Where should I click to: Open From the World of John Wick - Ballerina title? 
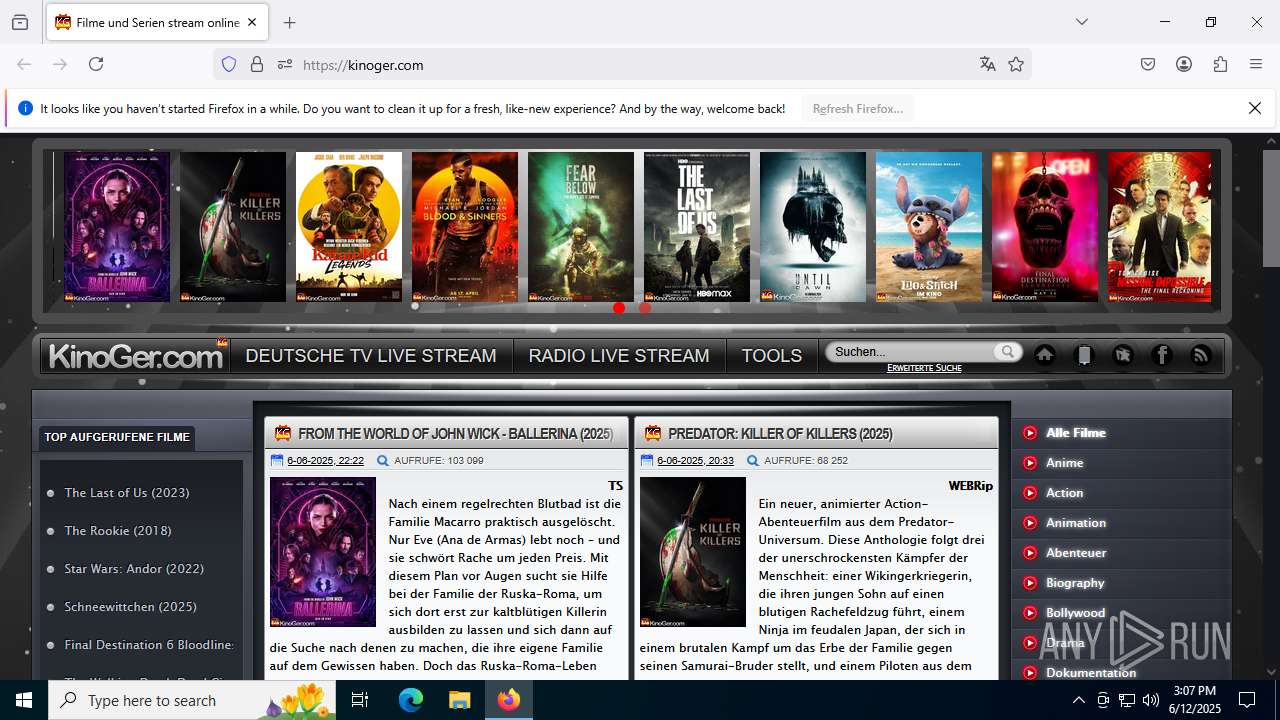[455, 434]
